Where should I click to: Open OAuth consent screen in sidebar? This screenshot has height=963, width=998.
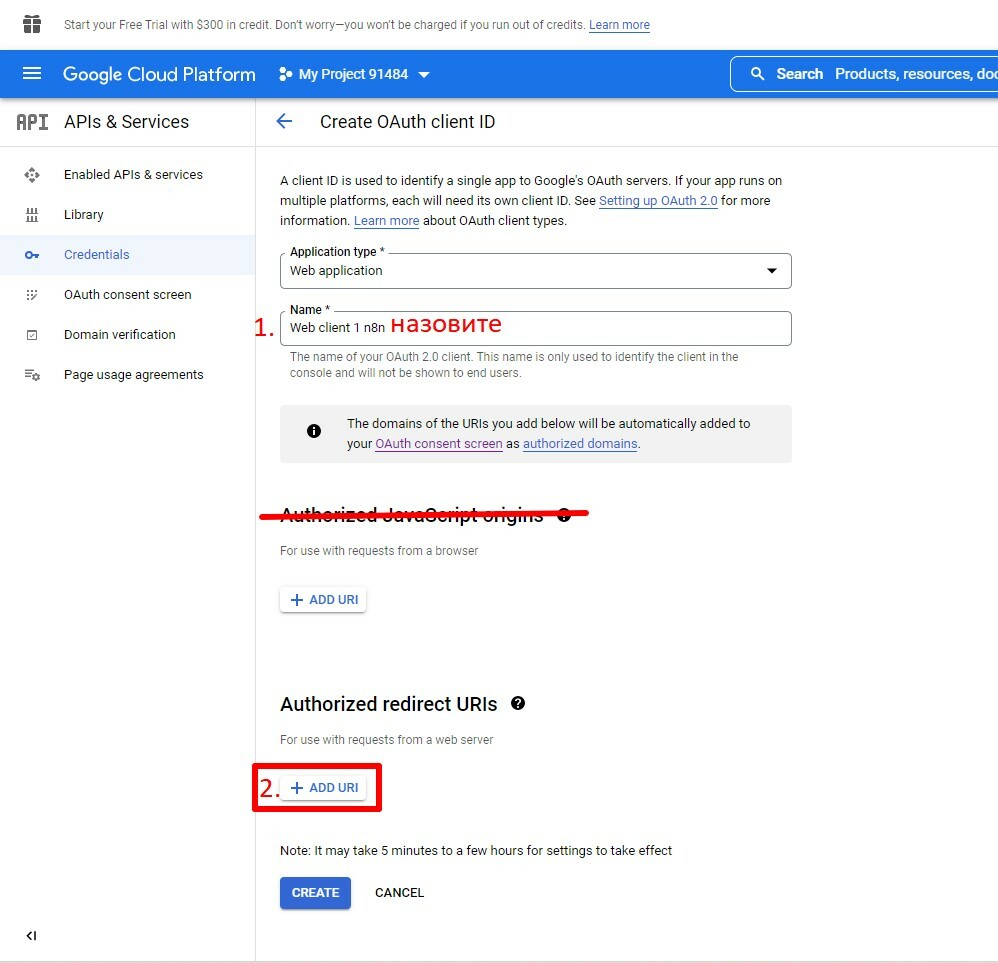127,295
